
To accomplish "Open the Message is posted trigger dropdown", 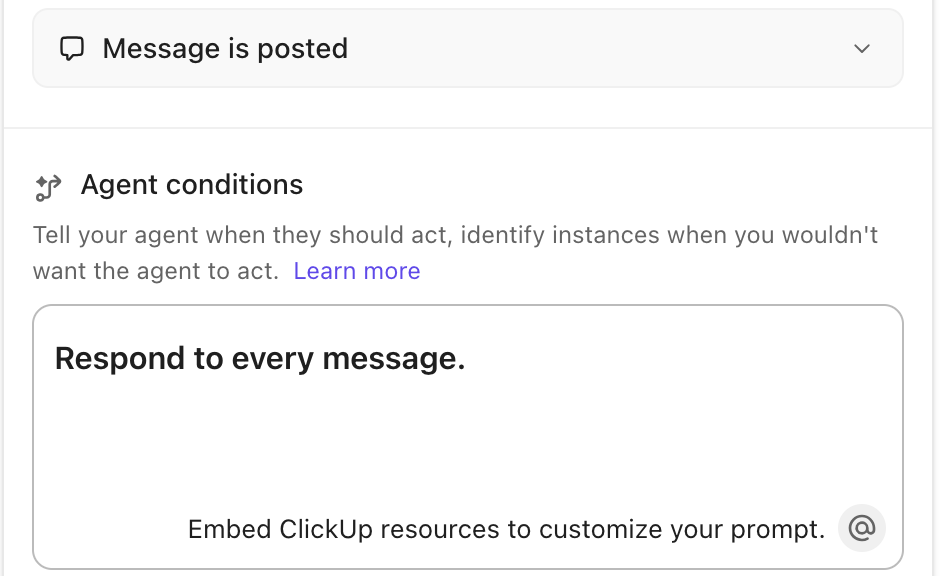I will (x=467, y=49).
